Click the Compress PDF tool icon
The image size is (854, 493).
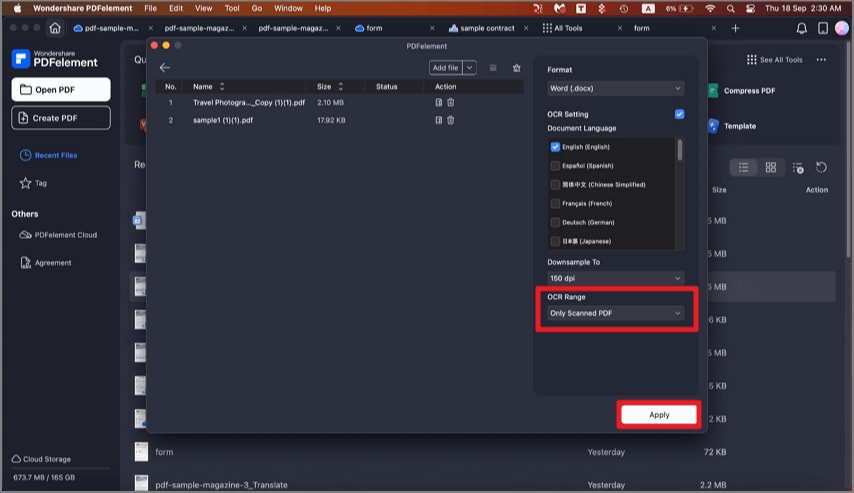713,91
